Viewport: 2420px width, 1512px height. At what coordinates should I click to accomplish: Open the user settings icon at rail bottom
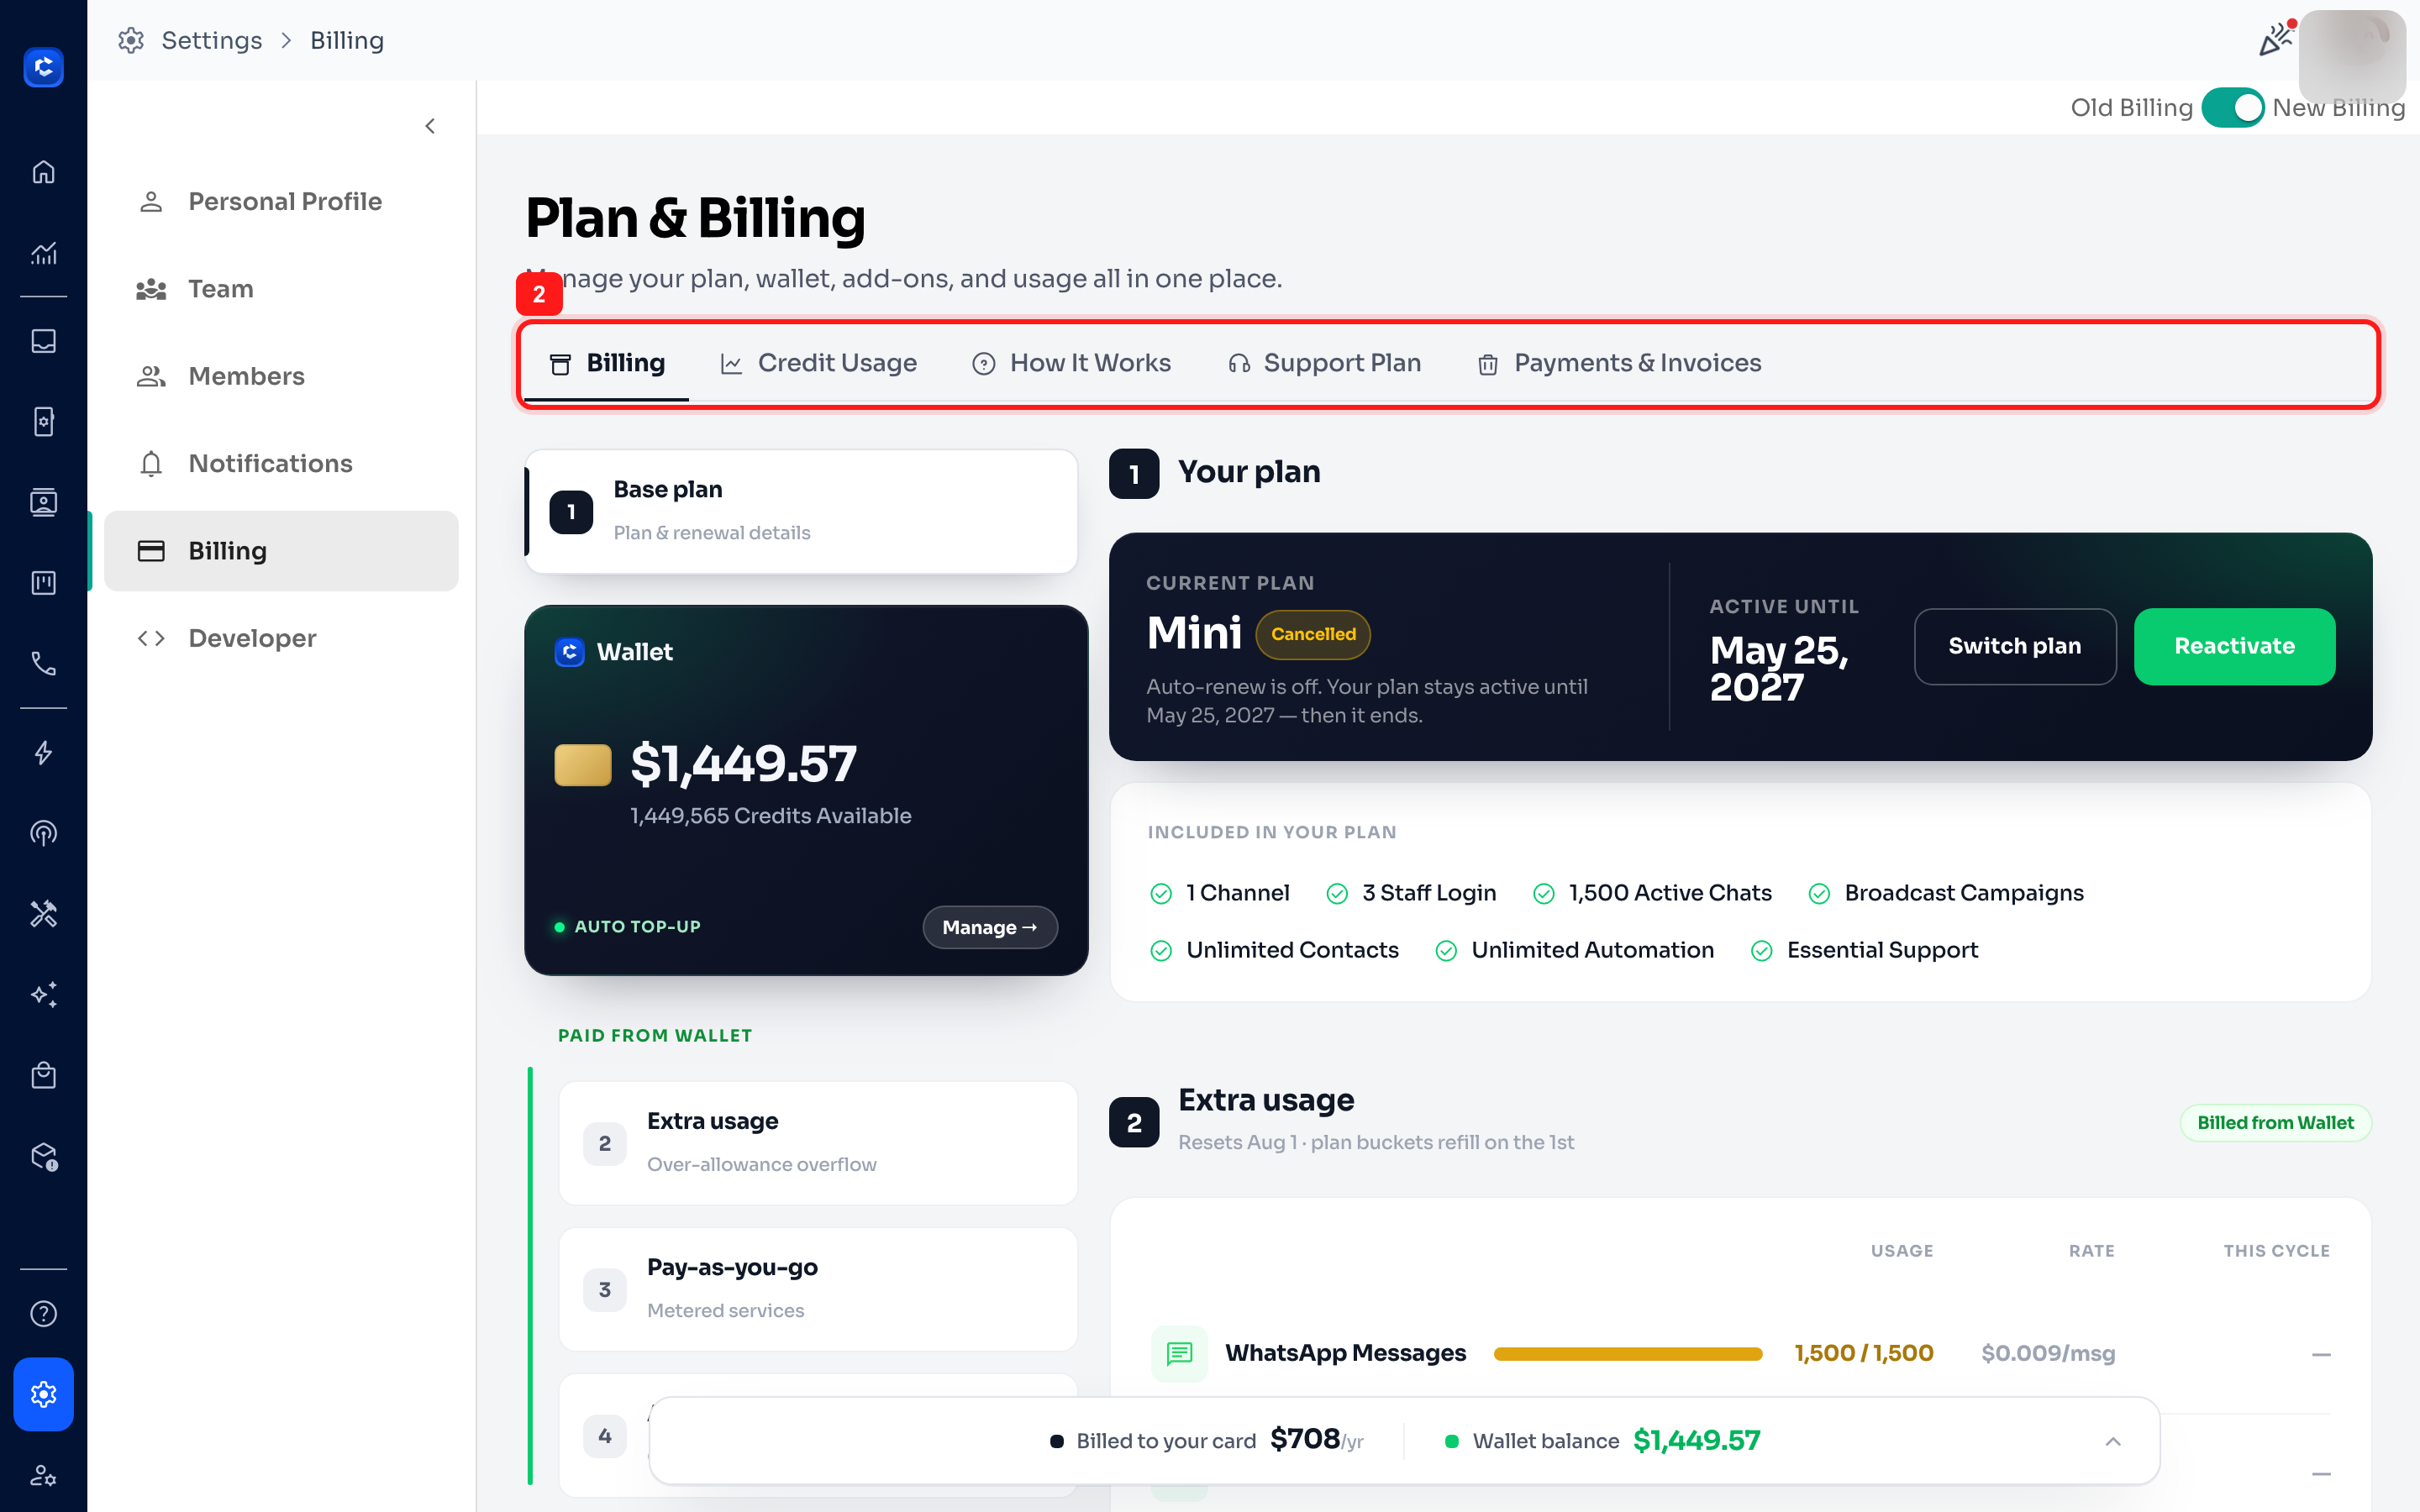pos(43,1475)
